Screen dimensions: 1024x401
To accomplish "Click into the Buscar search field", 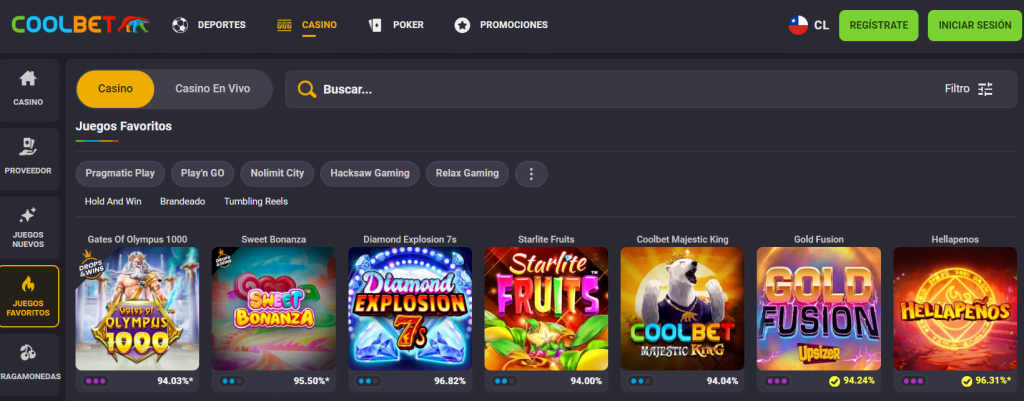I will click(650, 89).
